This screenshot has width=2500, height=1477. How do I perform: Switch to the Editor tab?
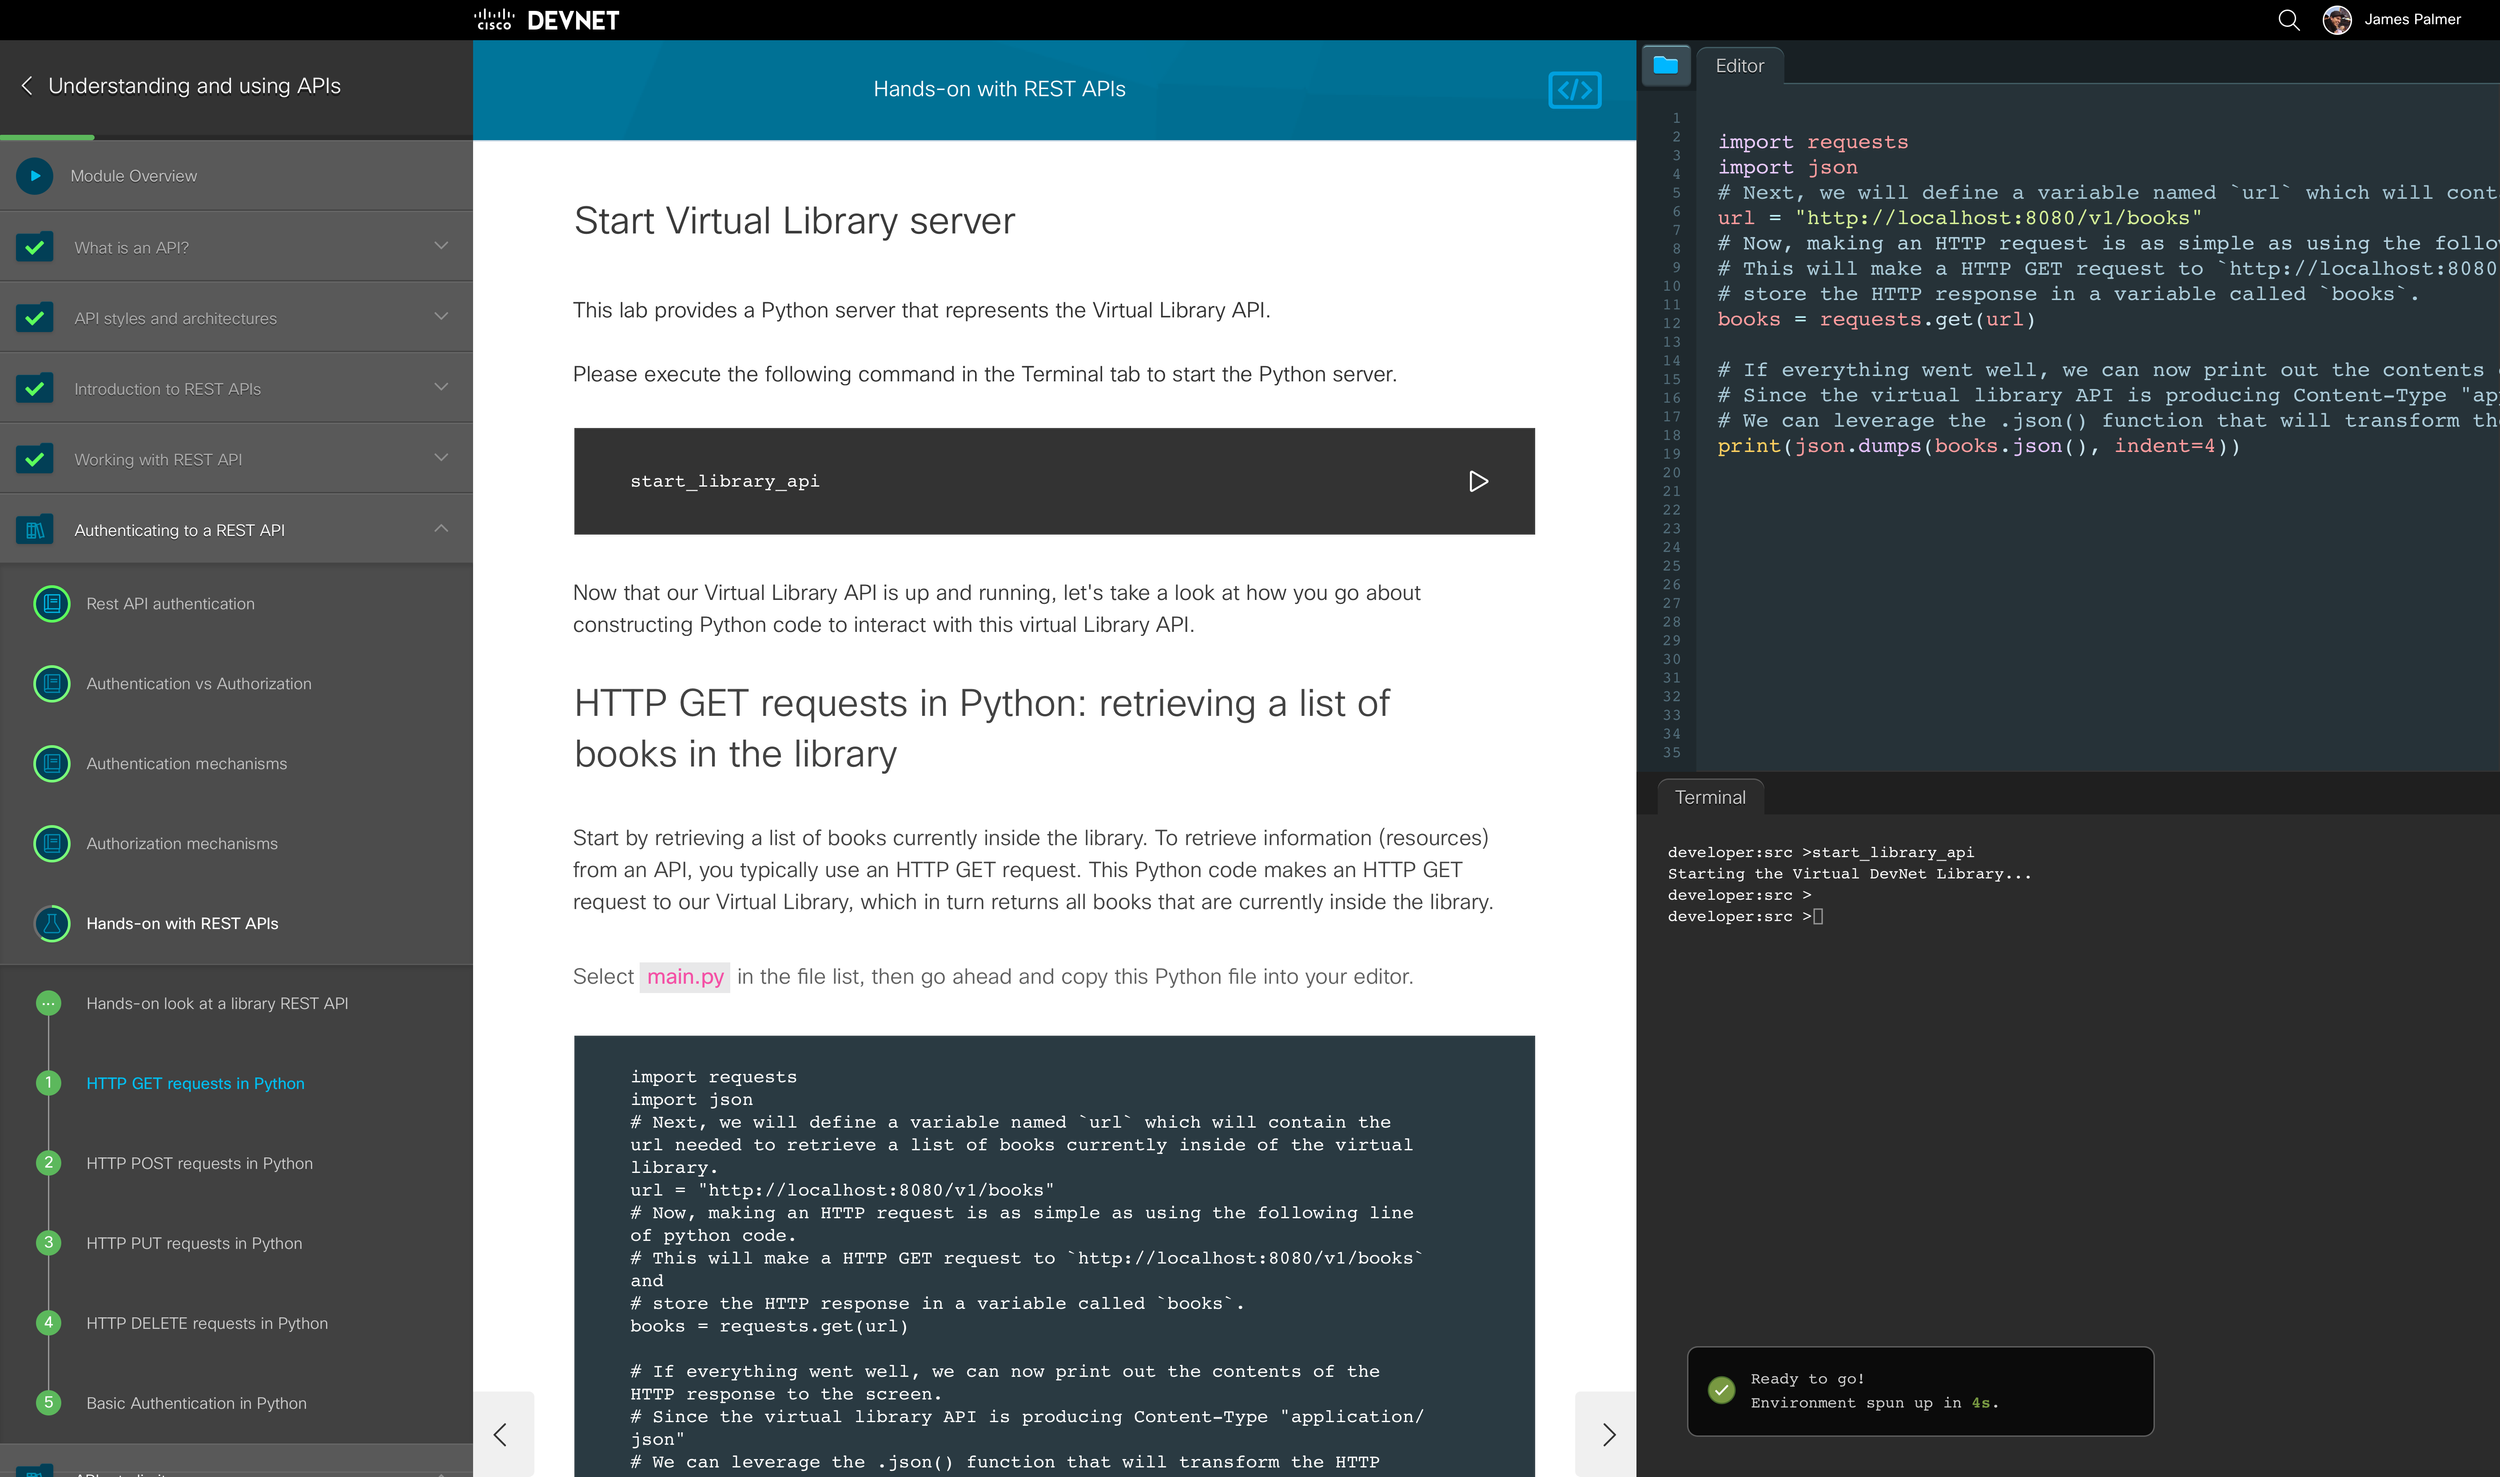point(1739,66)
